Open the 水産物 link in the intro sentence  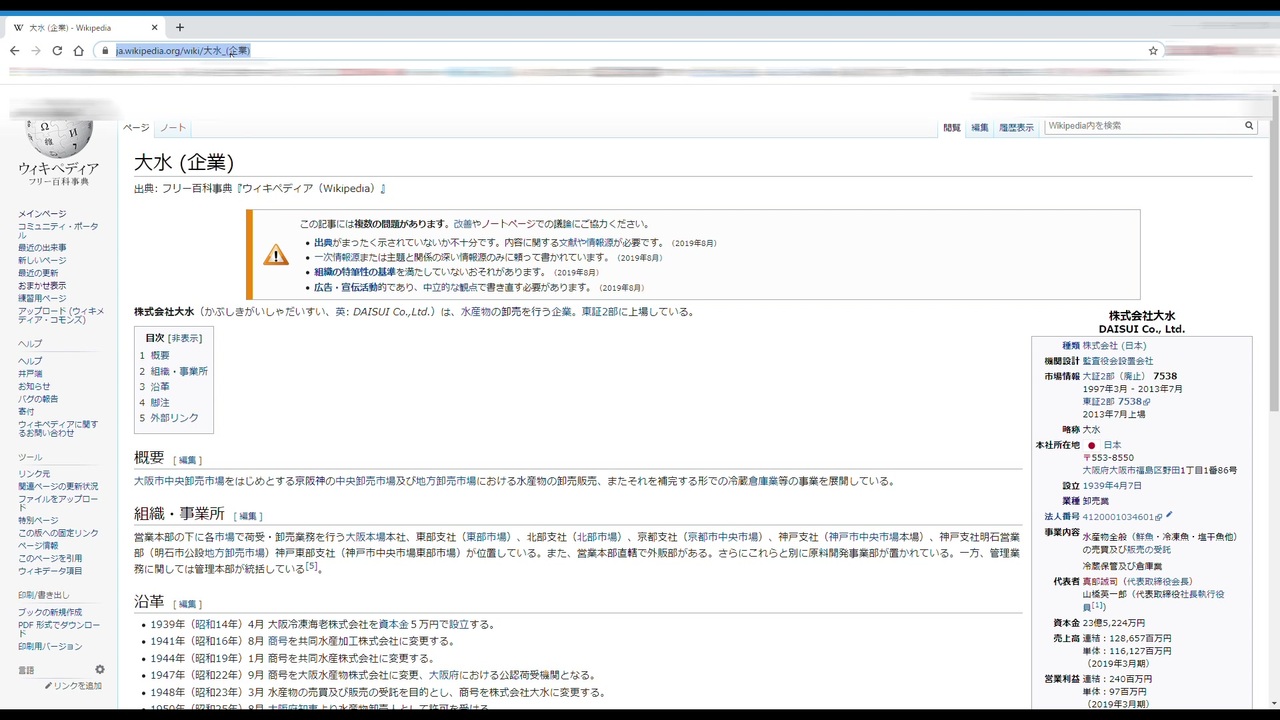[475, 312]
